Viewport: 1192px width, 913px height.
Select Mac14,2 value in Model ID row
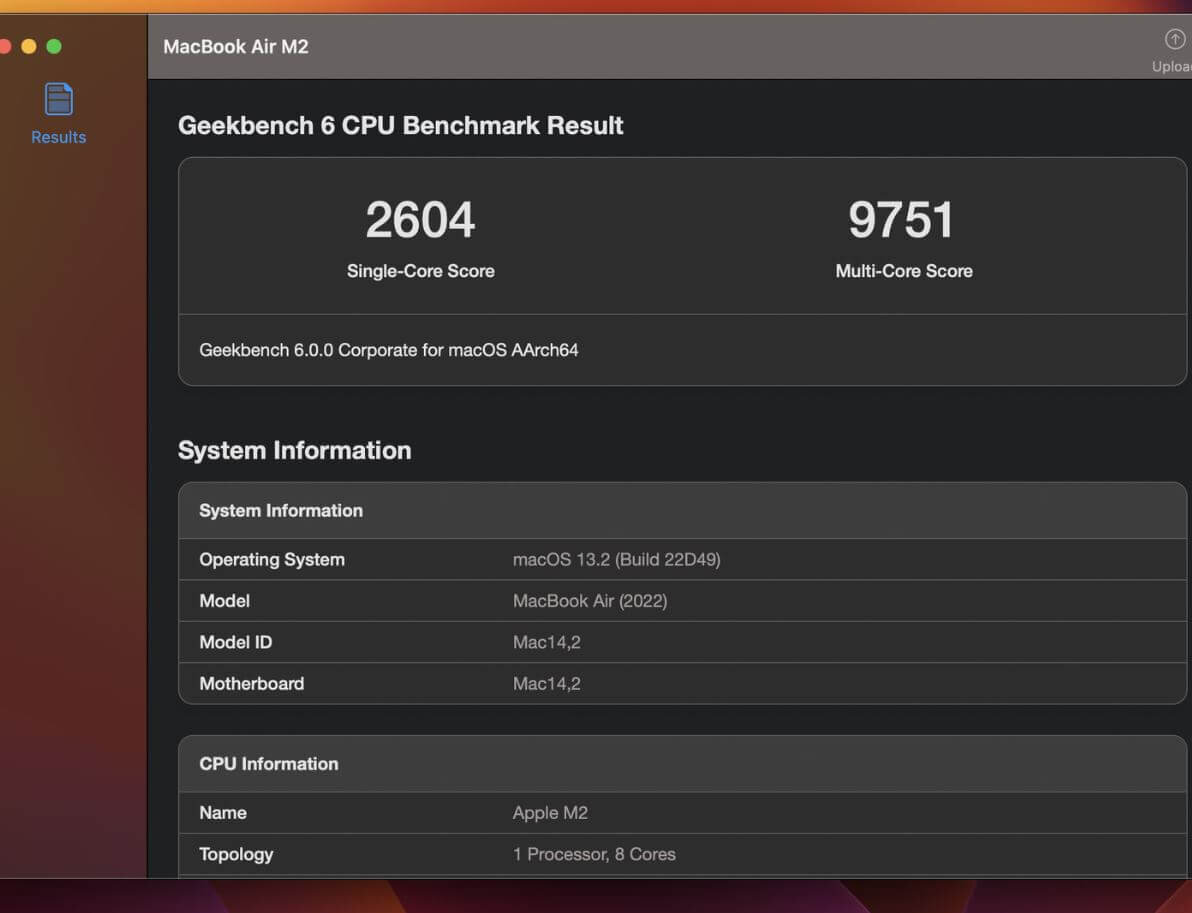[547, 642]
